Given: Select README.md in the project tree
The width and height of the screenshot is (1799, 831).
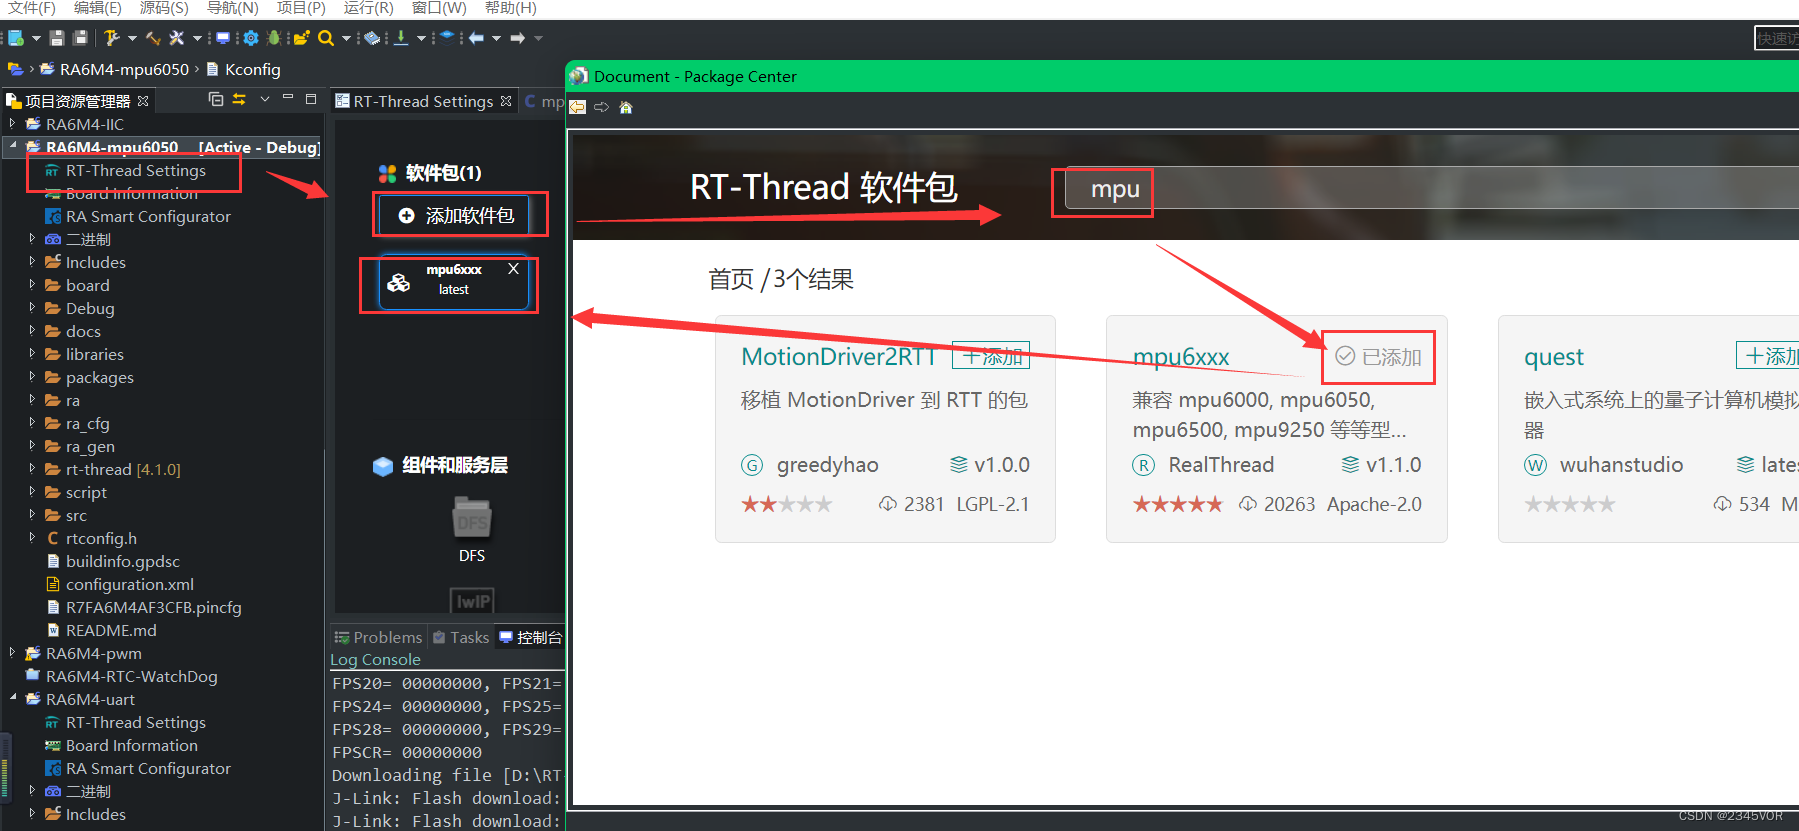Looking at the screenshot, I should tap(111, 630).
